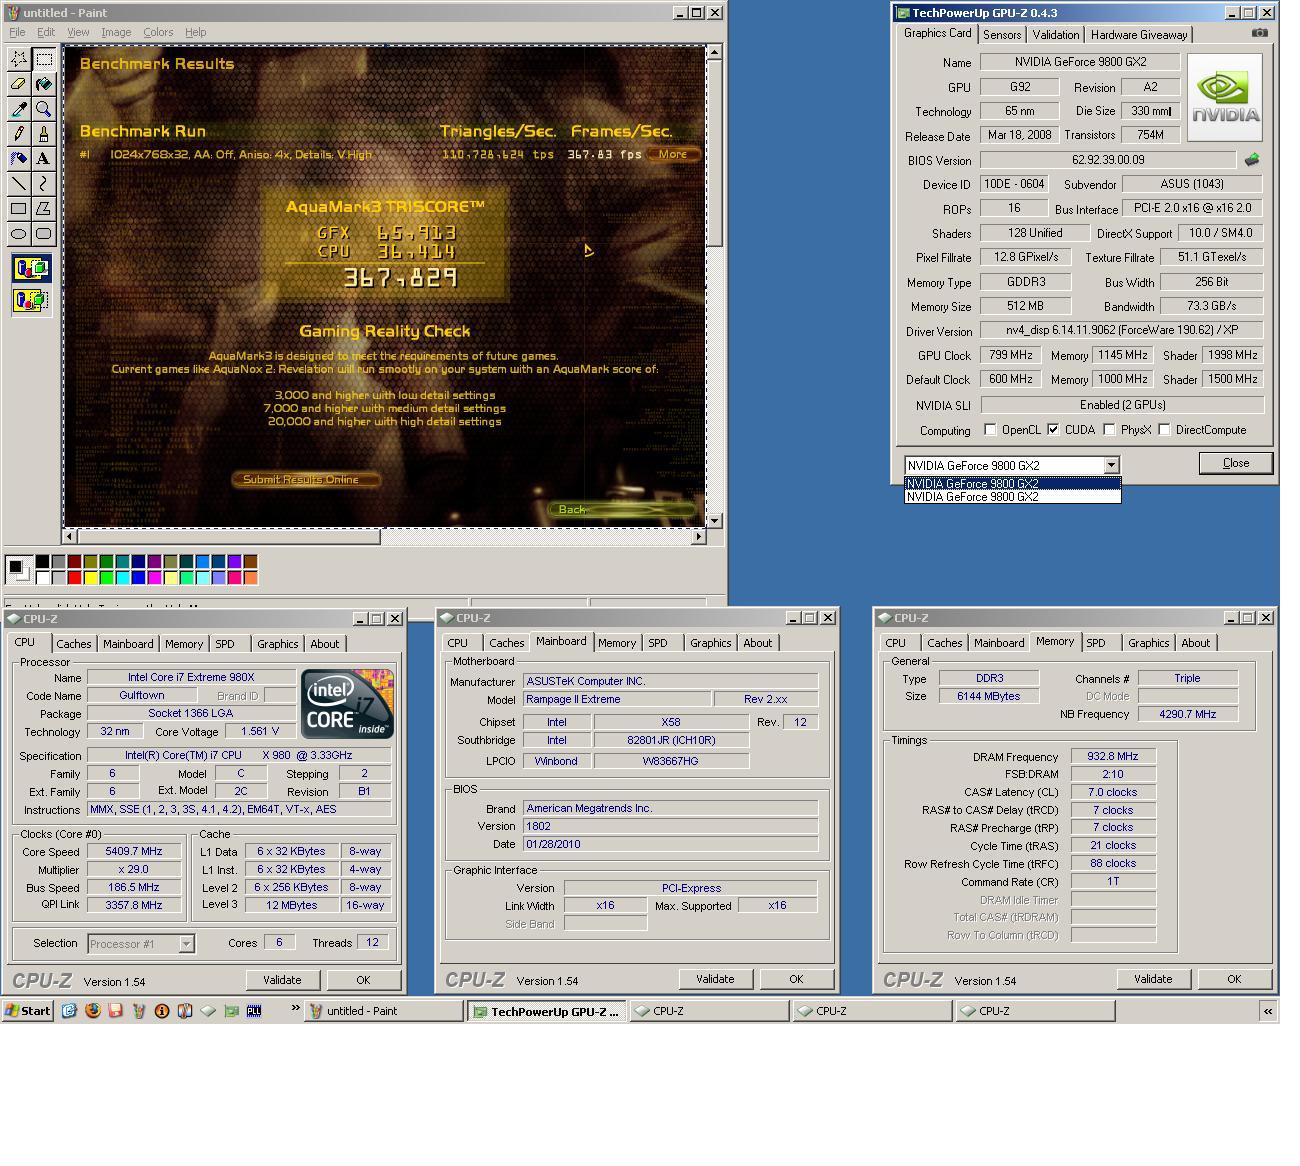
Task: Open Graphics tab in the Memory CPU-Z window
Action: click(x=1148, y=643)
